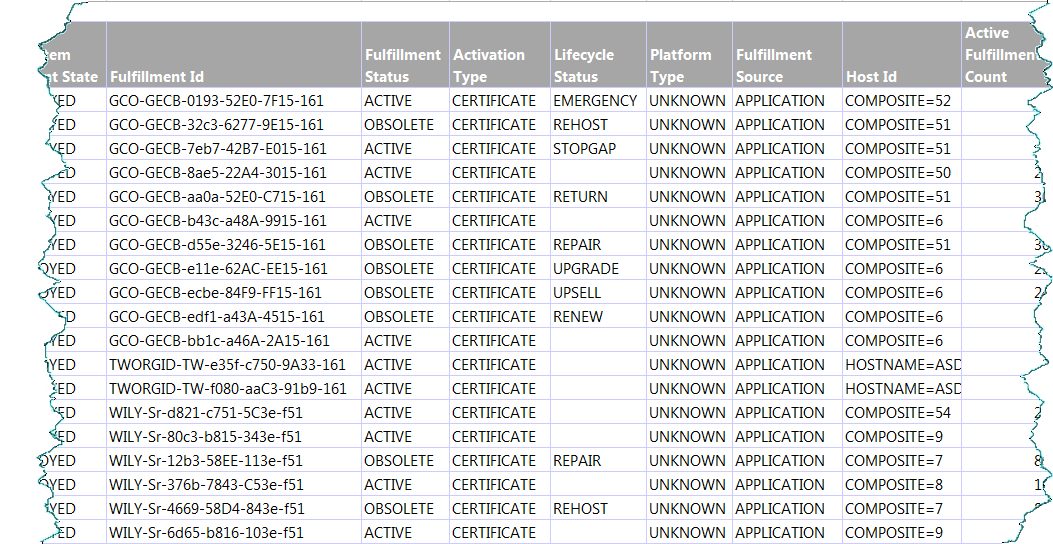Click the EMERGENCY lifecycle status cell

(x=595, y=101)
